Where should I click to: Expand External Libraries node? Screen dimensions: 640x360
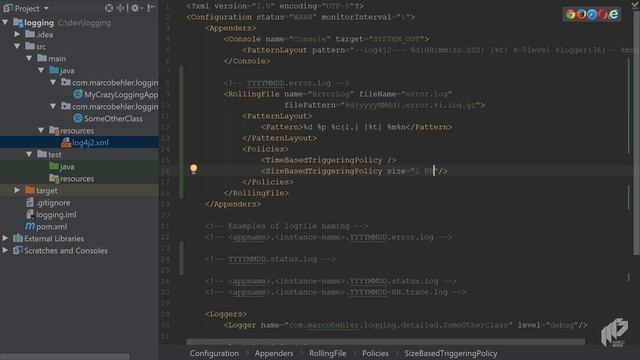(x=5, y=238)
